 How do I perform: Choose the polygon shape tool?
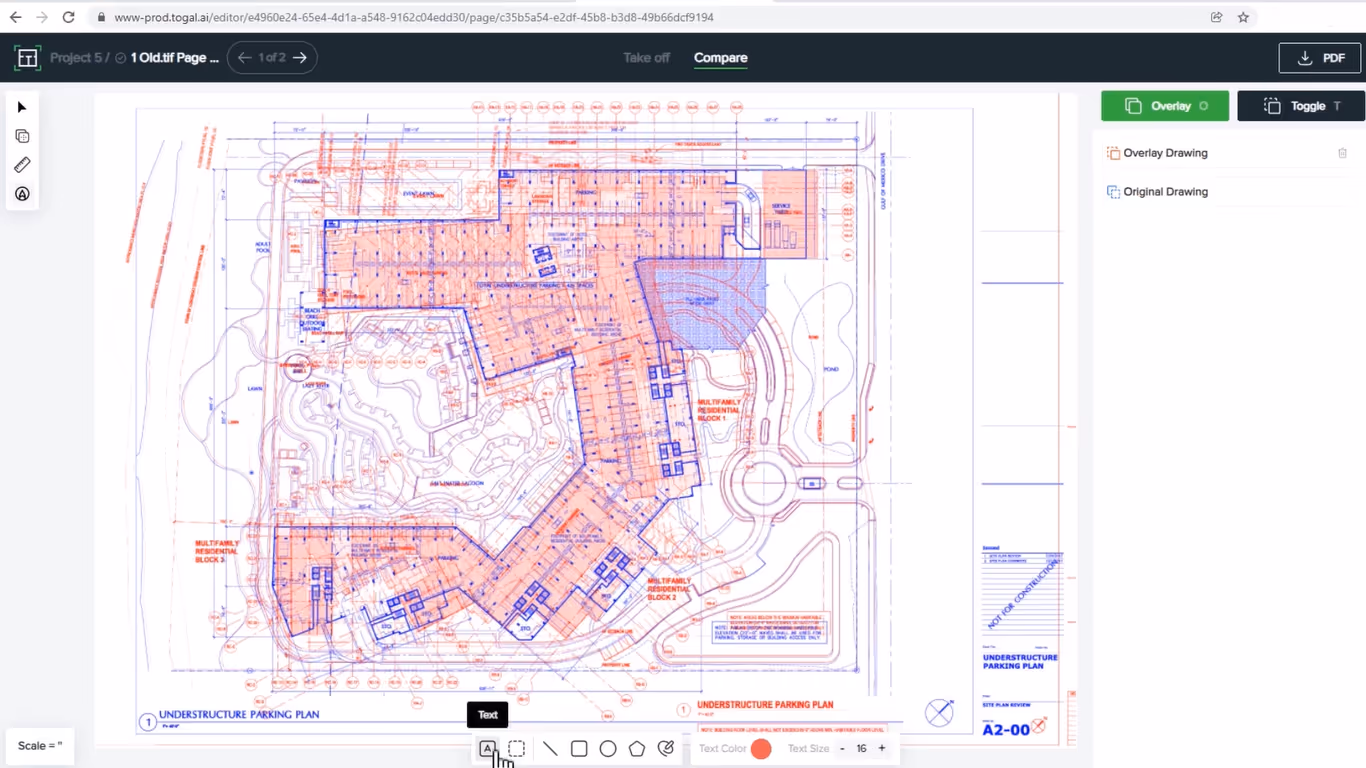(x=637, y=748)
